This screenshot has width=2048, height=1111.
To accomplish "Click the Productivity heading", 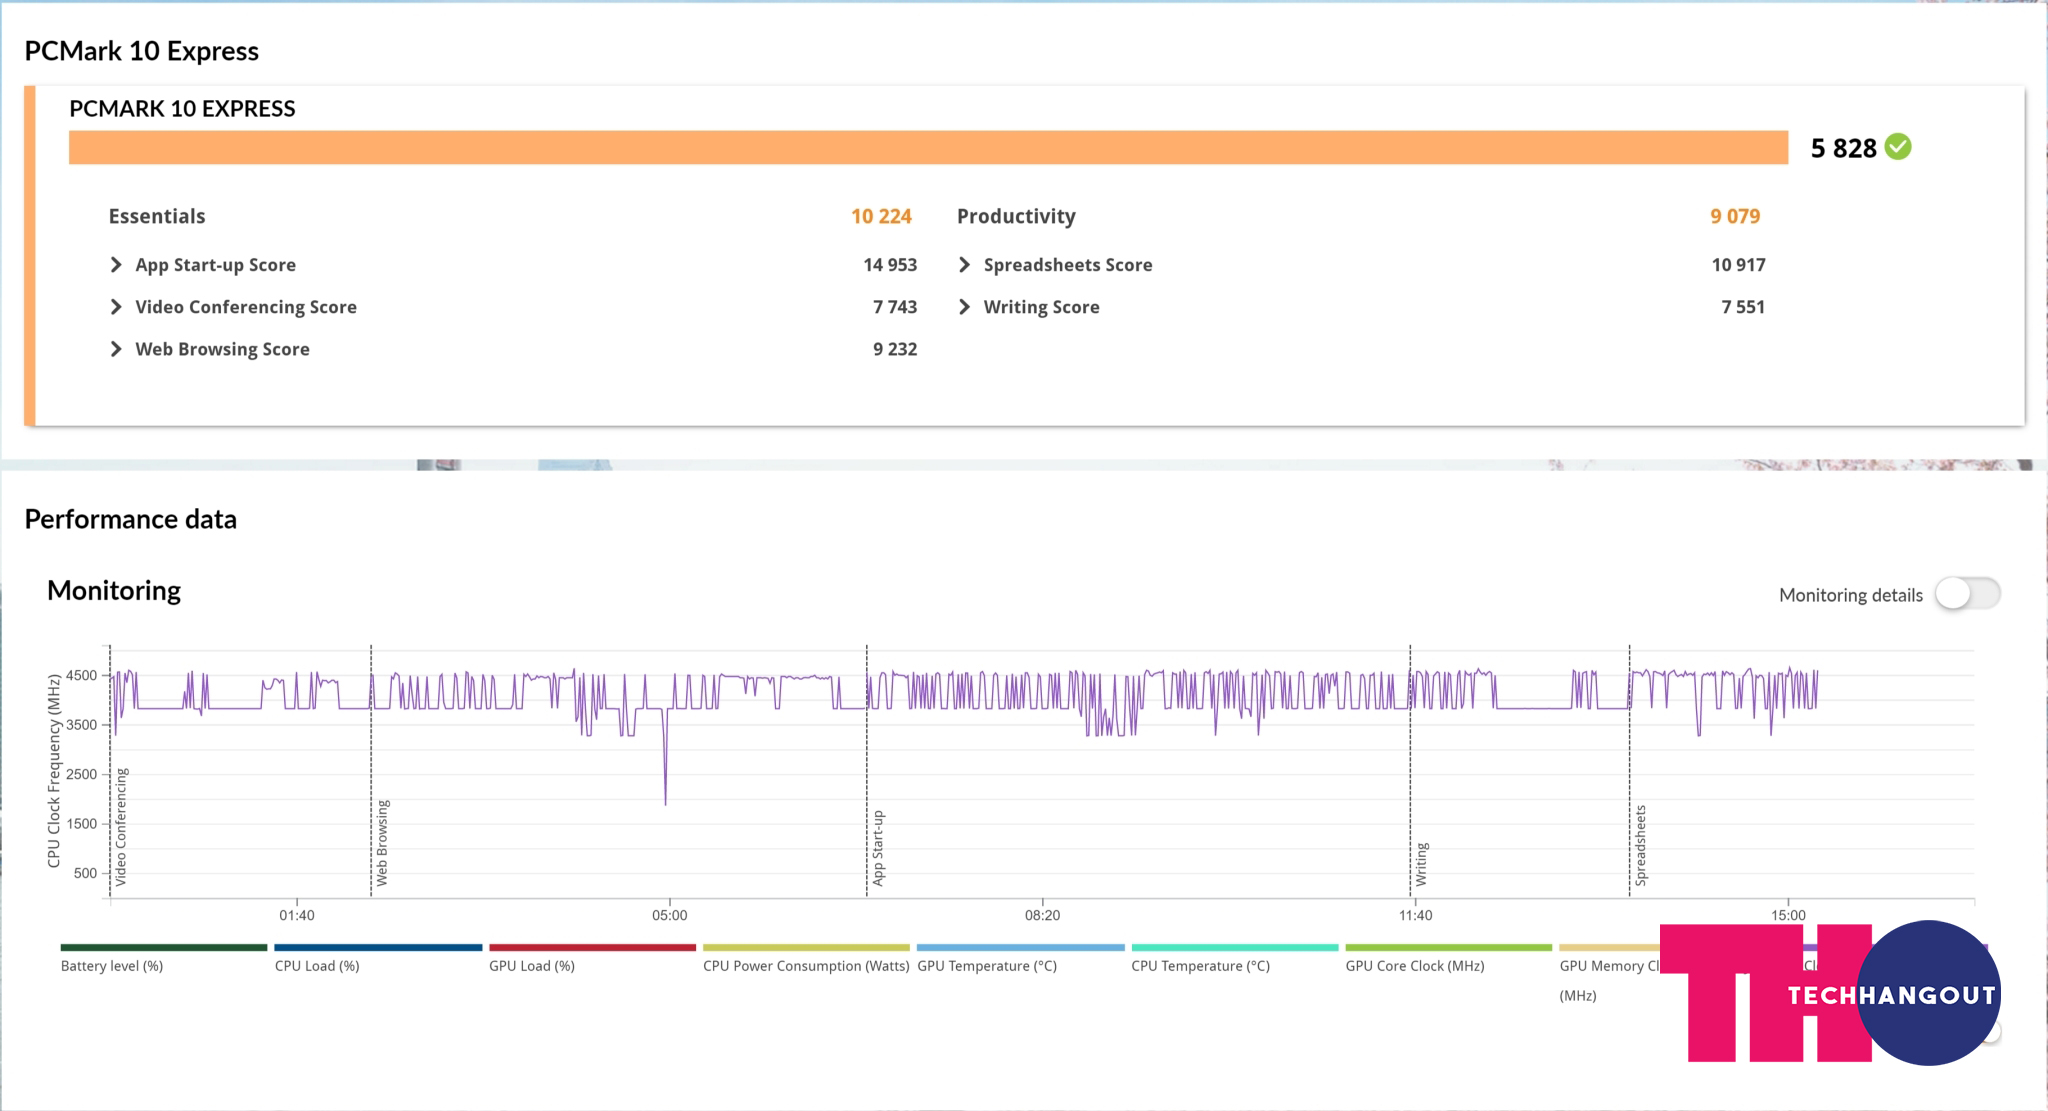I will [1016, 216].
